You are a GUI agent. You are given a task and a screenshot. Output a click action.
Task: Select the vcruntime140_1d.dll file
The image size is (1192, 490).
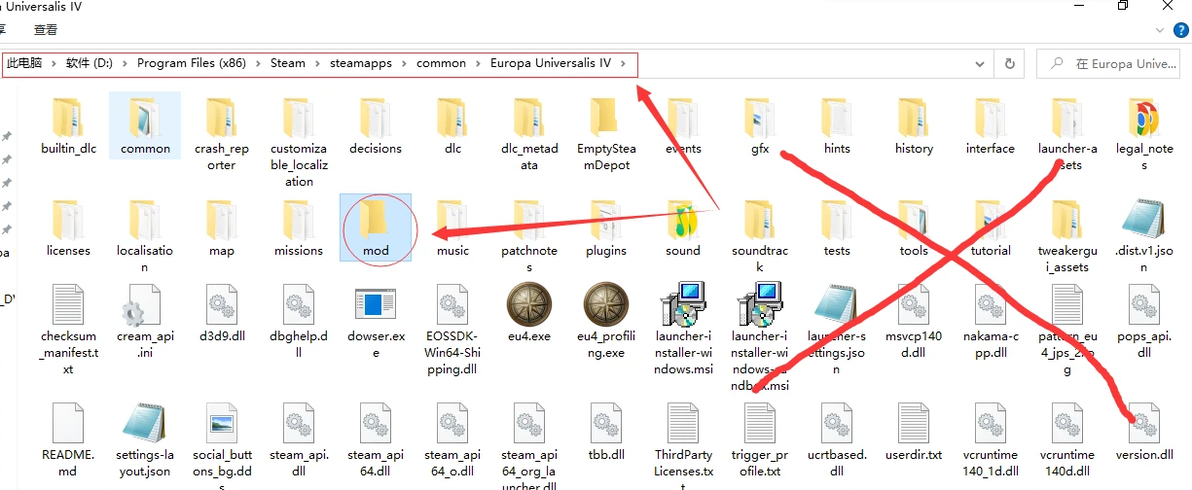point(991,439)
